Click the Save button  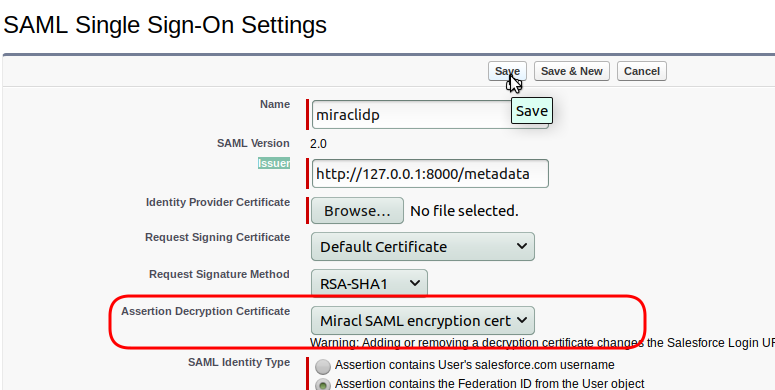[507, 71]
